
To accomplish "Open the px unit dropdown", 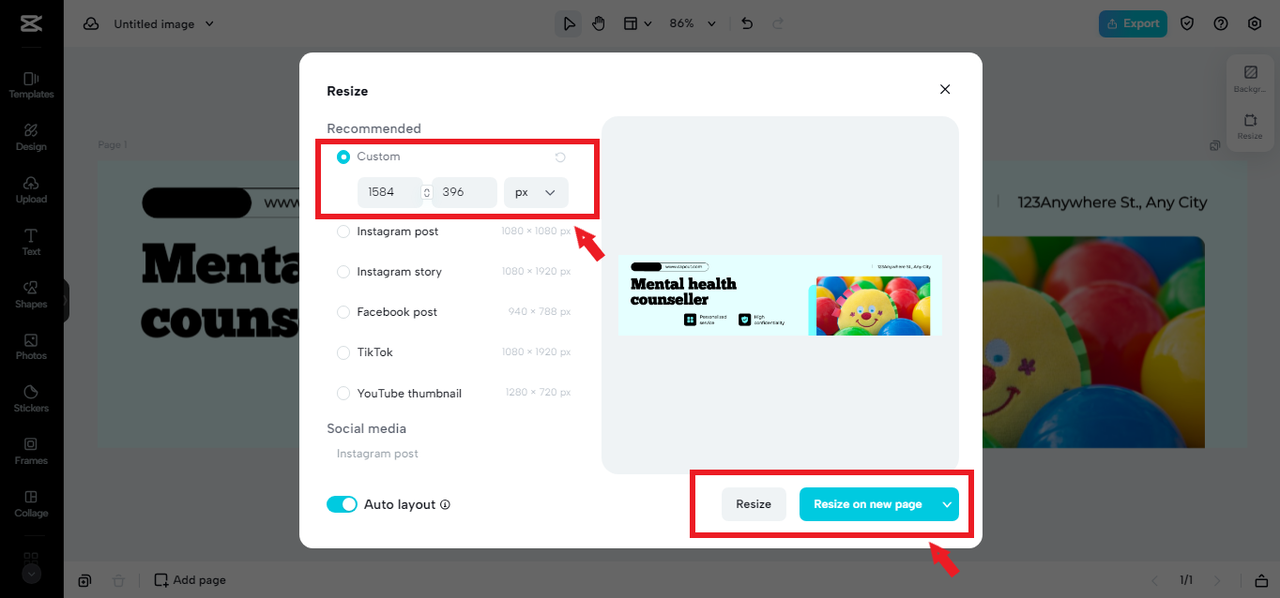I will (x=536, y=192).
